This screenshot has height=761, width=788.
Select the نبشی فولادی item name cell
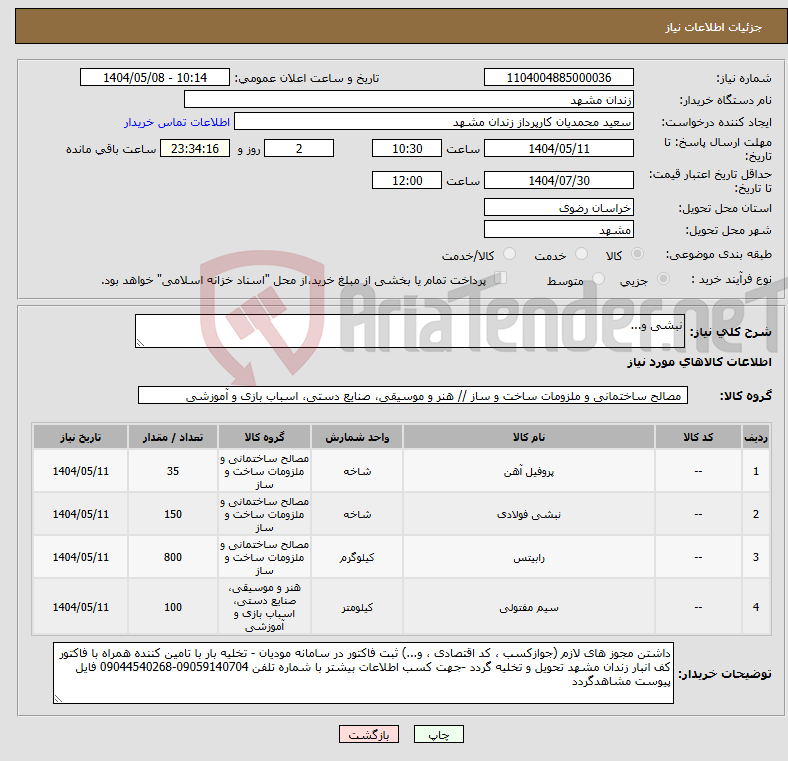529,514
